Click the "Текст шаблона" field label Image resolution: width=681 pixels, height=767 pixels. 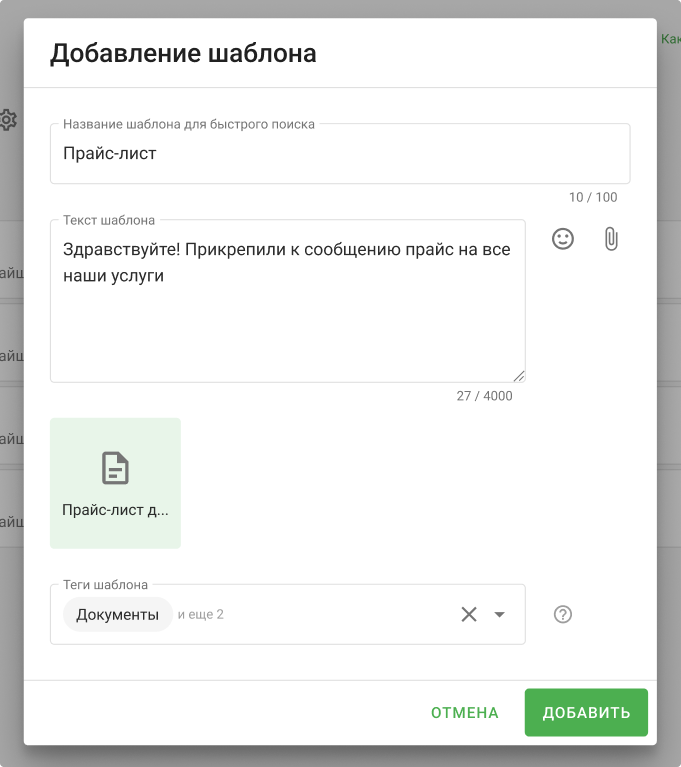tap(109, 220)
